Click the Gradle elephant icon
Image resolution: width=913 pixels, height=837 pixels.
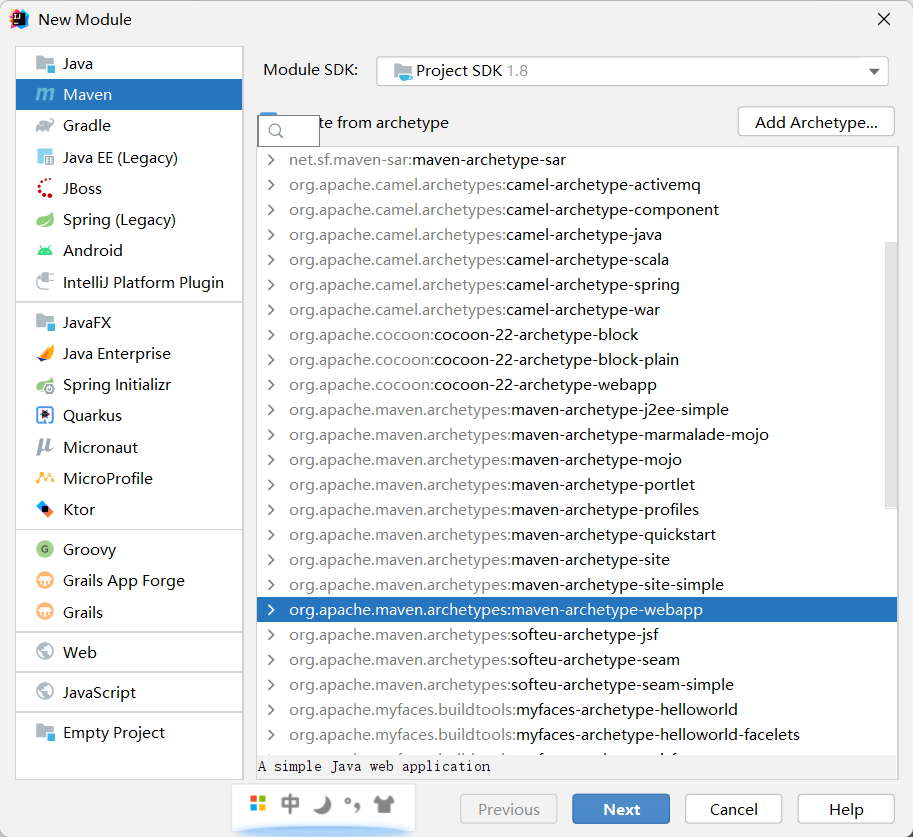(x=45, y=125)
